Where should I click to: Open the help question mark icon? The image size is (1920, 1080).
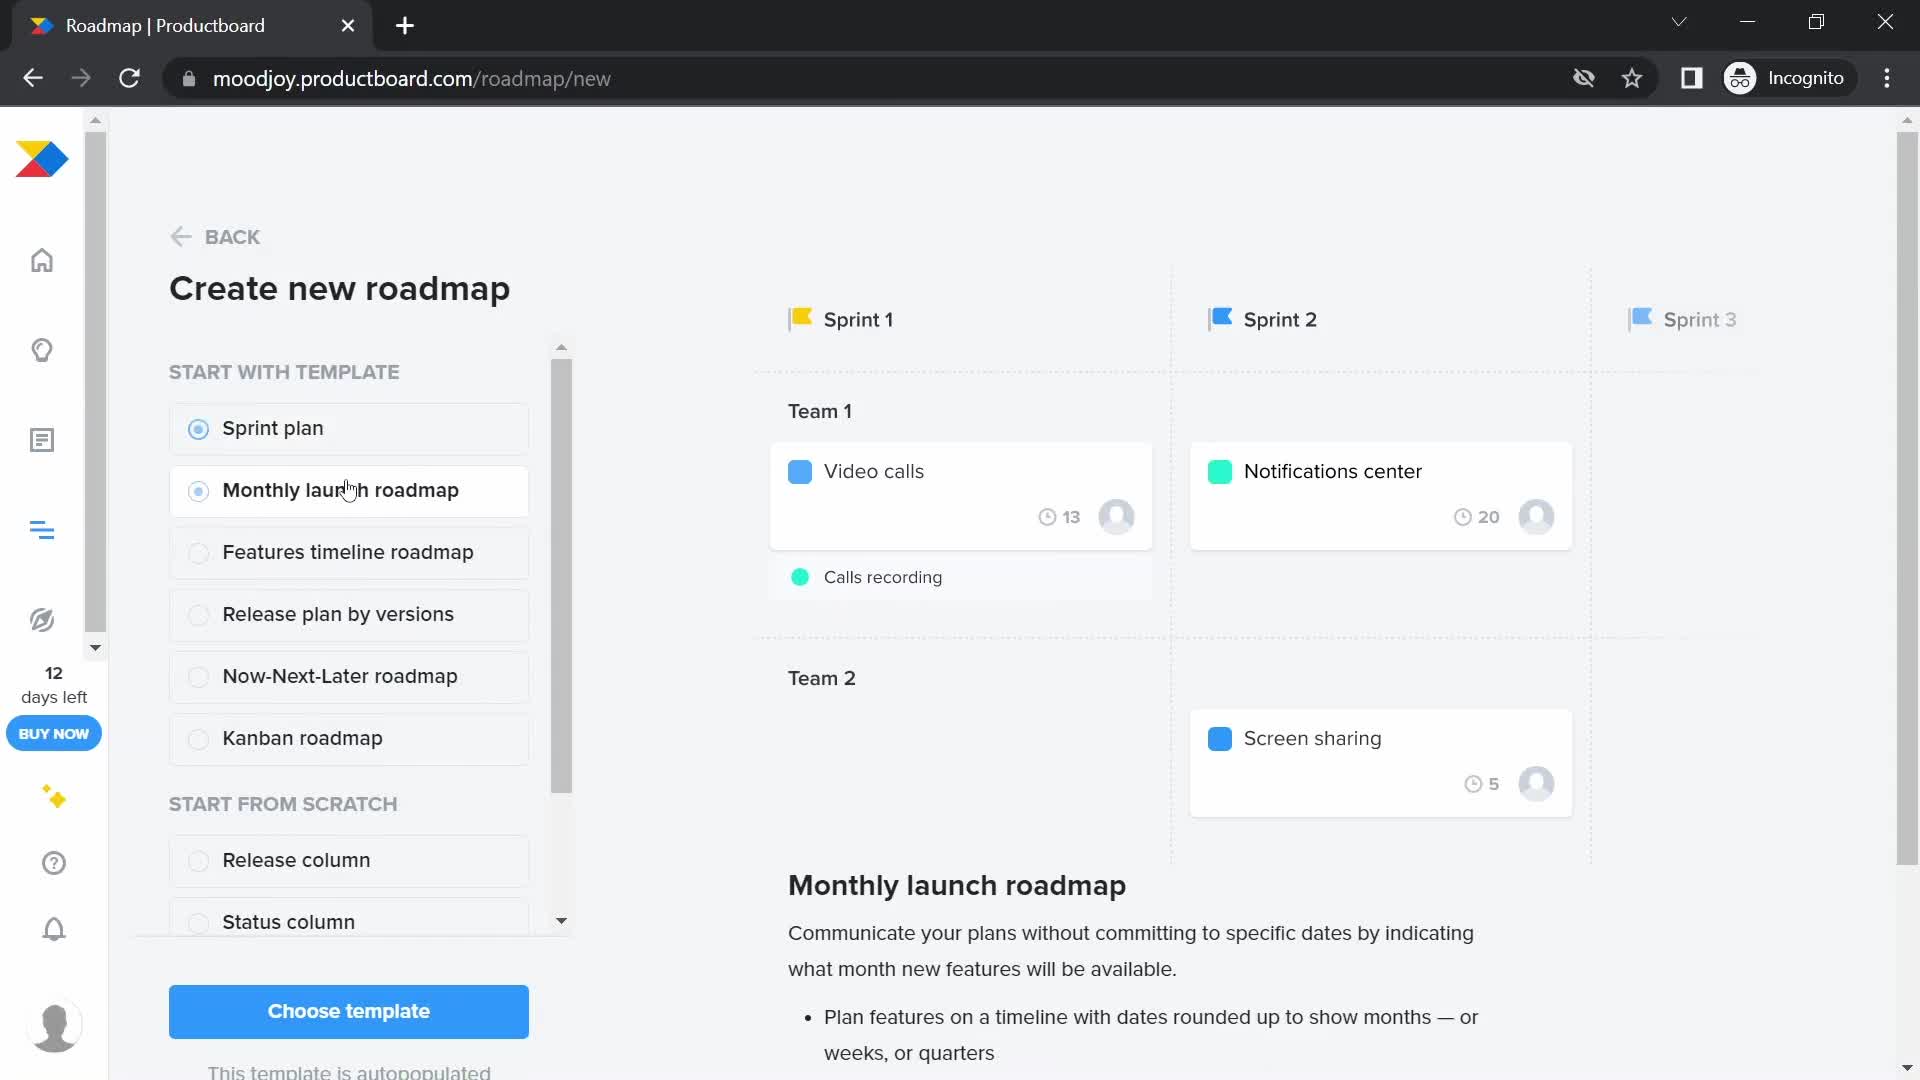[x=53, y=864]
